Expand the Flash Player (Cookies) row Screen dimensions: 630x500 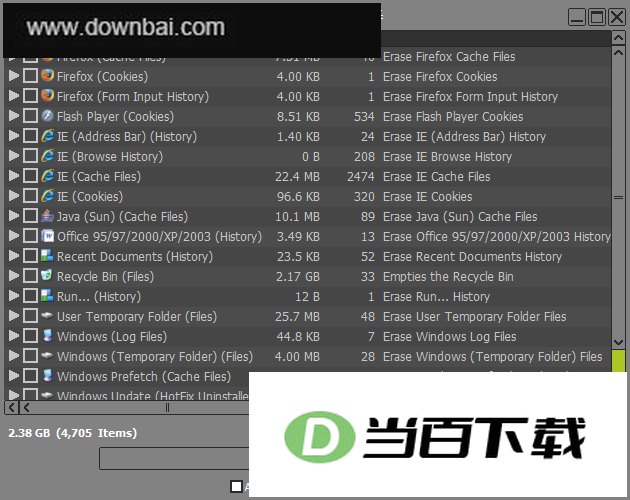(14, 116)
